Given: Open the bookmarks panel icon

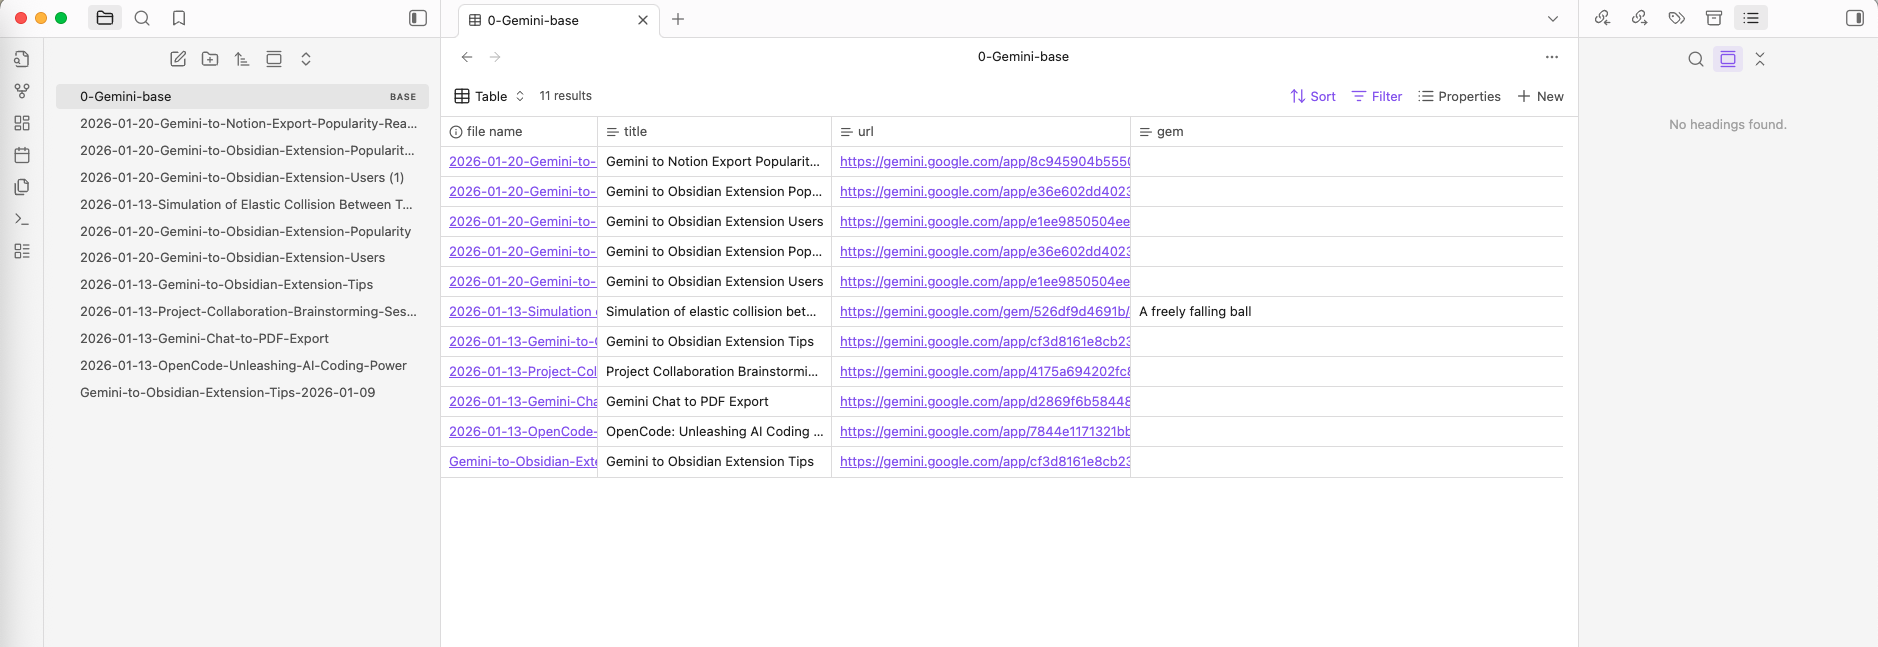Looking at the screenshot, I should [179, 18].
